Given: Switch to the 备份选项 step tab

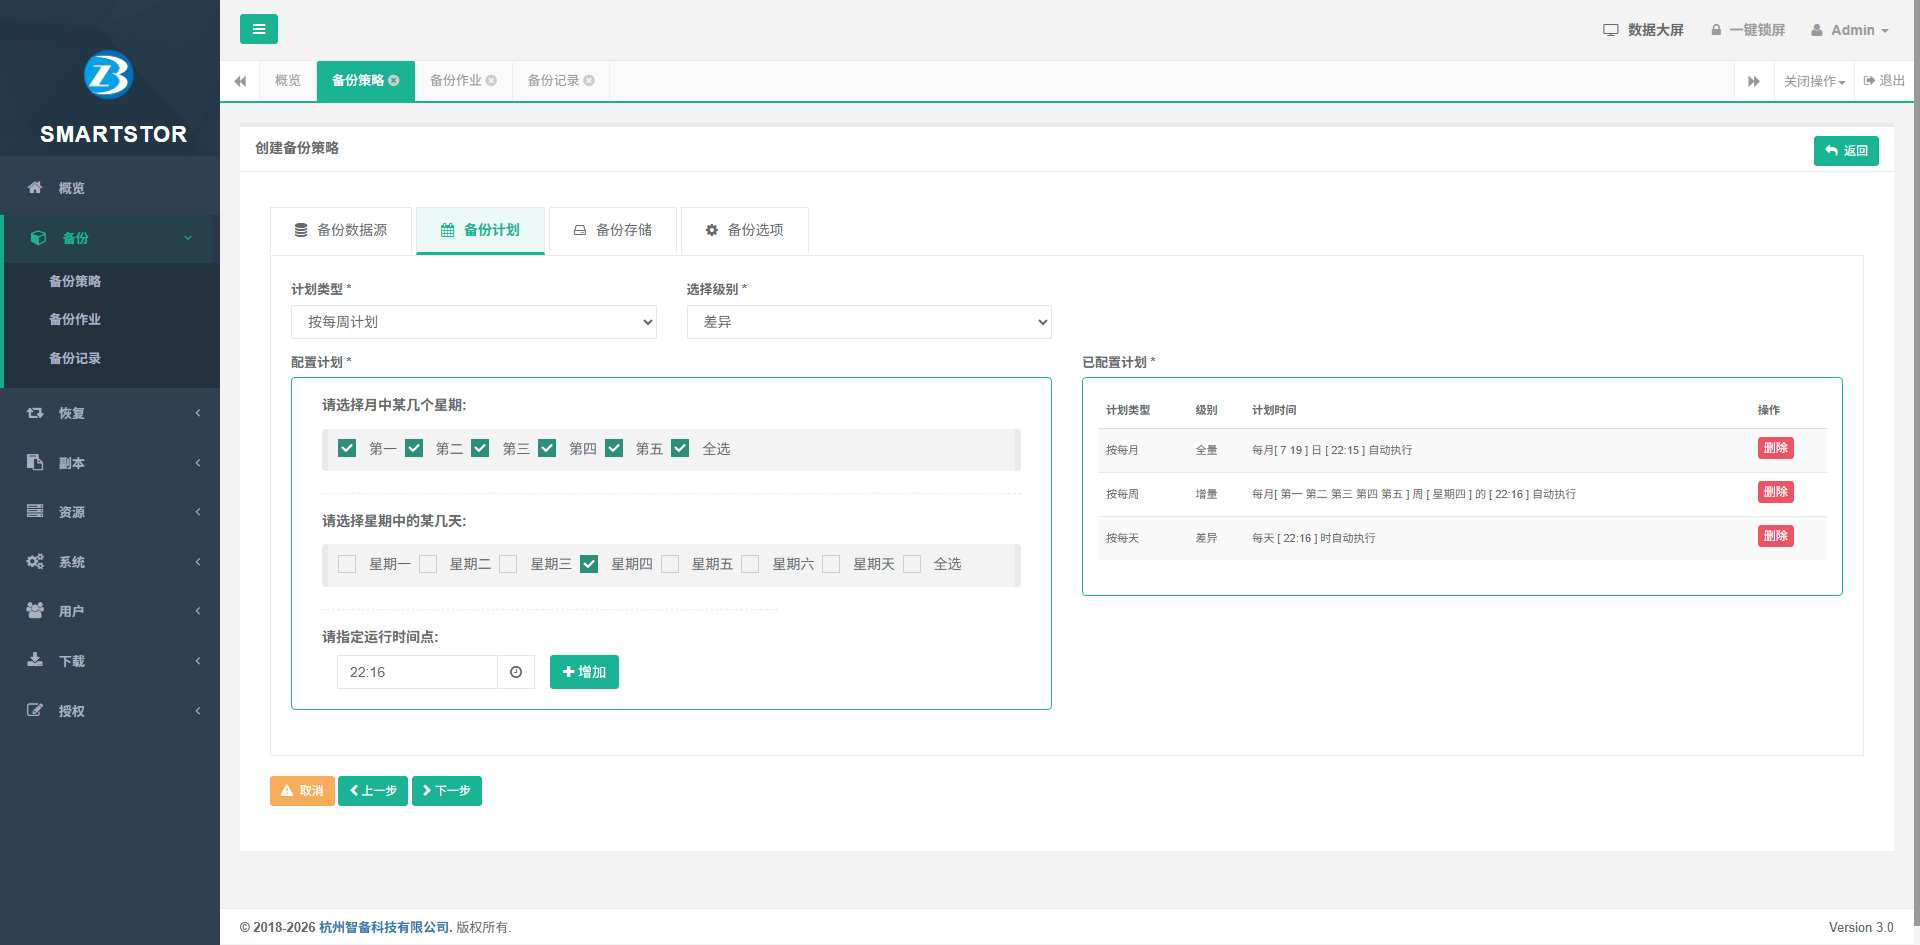Looking at the screenshot, I should (745, 231).
